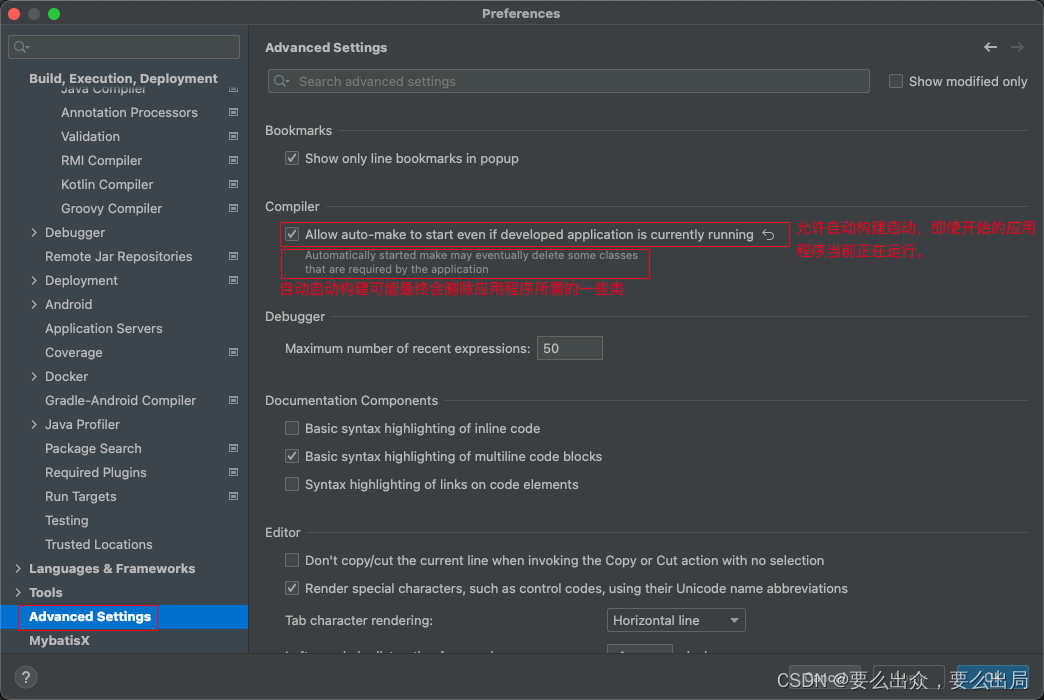The image size is (1044, 700).
Task: Open the Testing settings page
Action: tap(67, 520)
